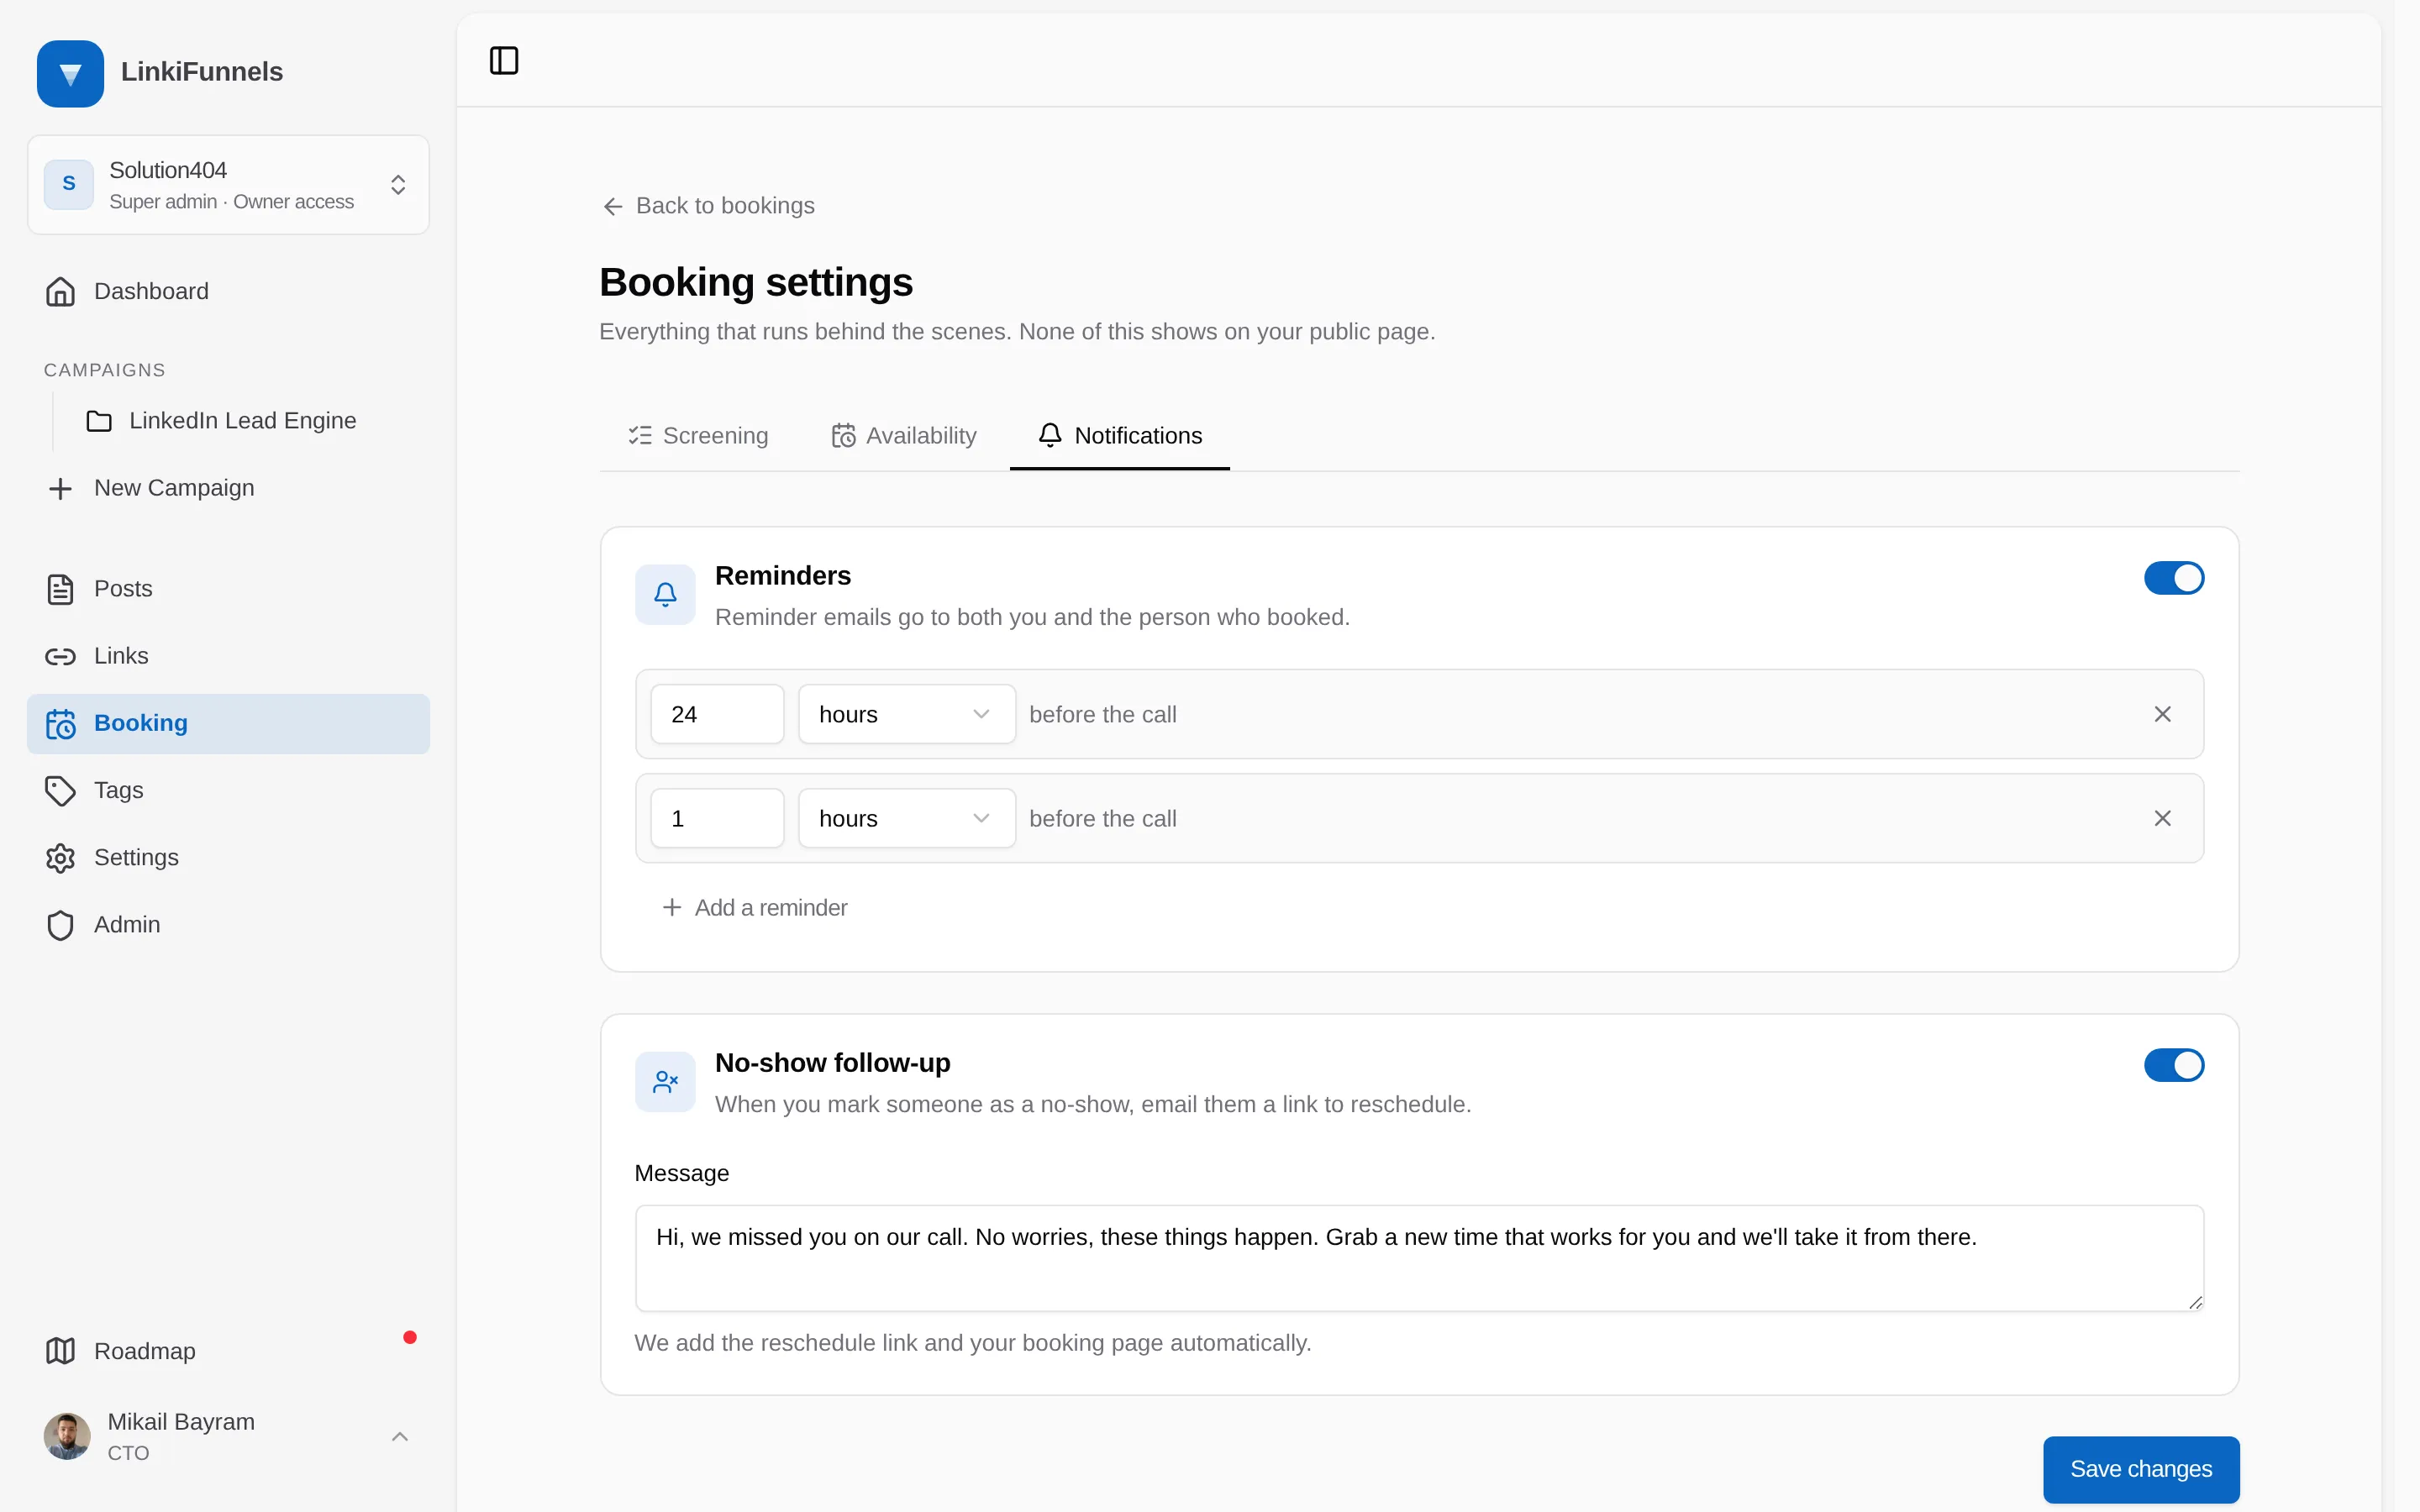
Task: Toggle the sidebar panel icon
Action: click(x=504, y=61)
